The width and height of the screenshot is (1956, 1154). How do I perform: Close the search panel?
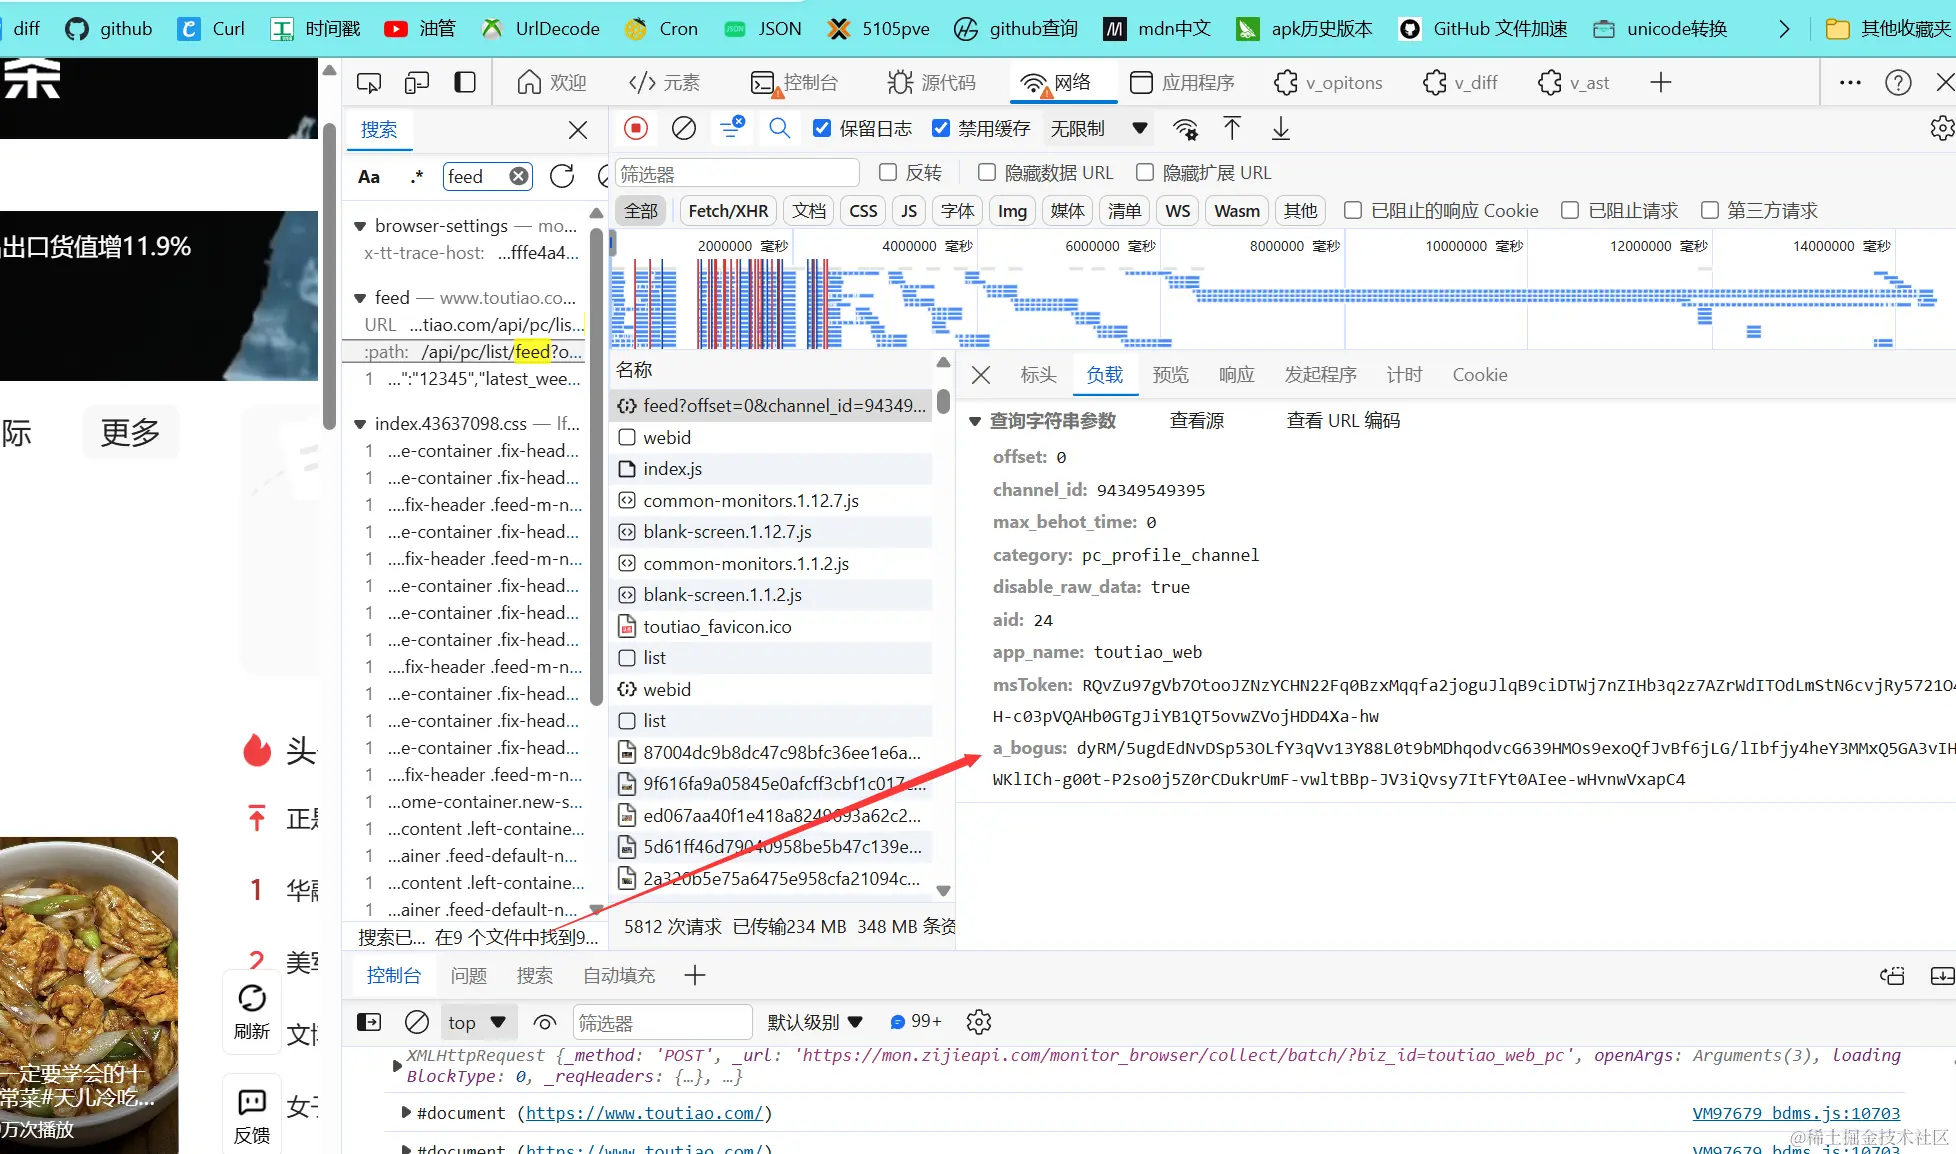click(578, 130)
